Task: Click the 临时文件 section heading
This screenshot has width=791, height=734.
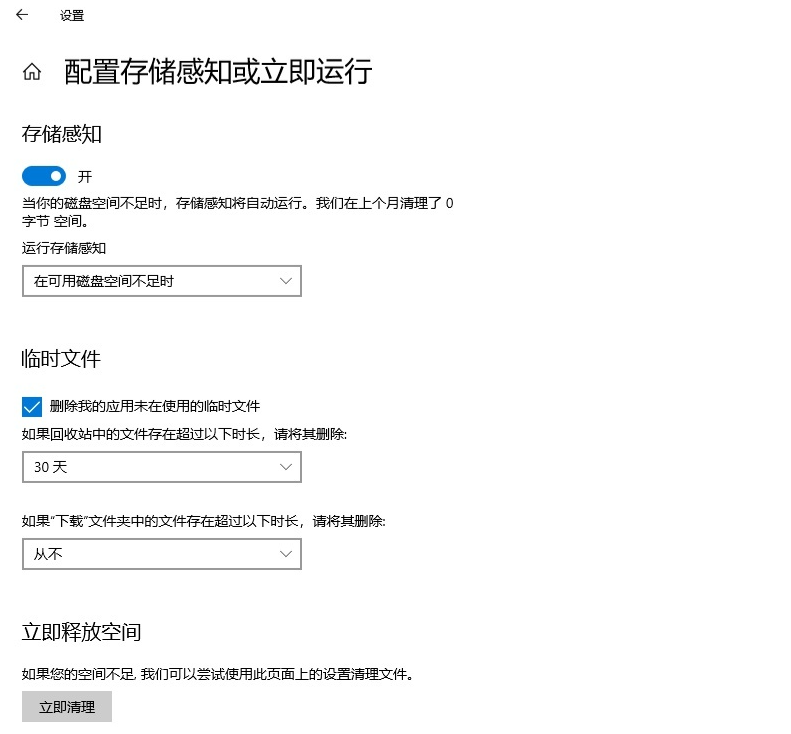Action: point(61,359)
